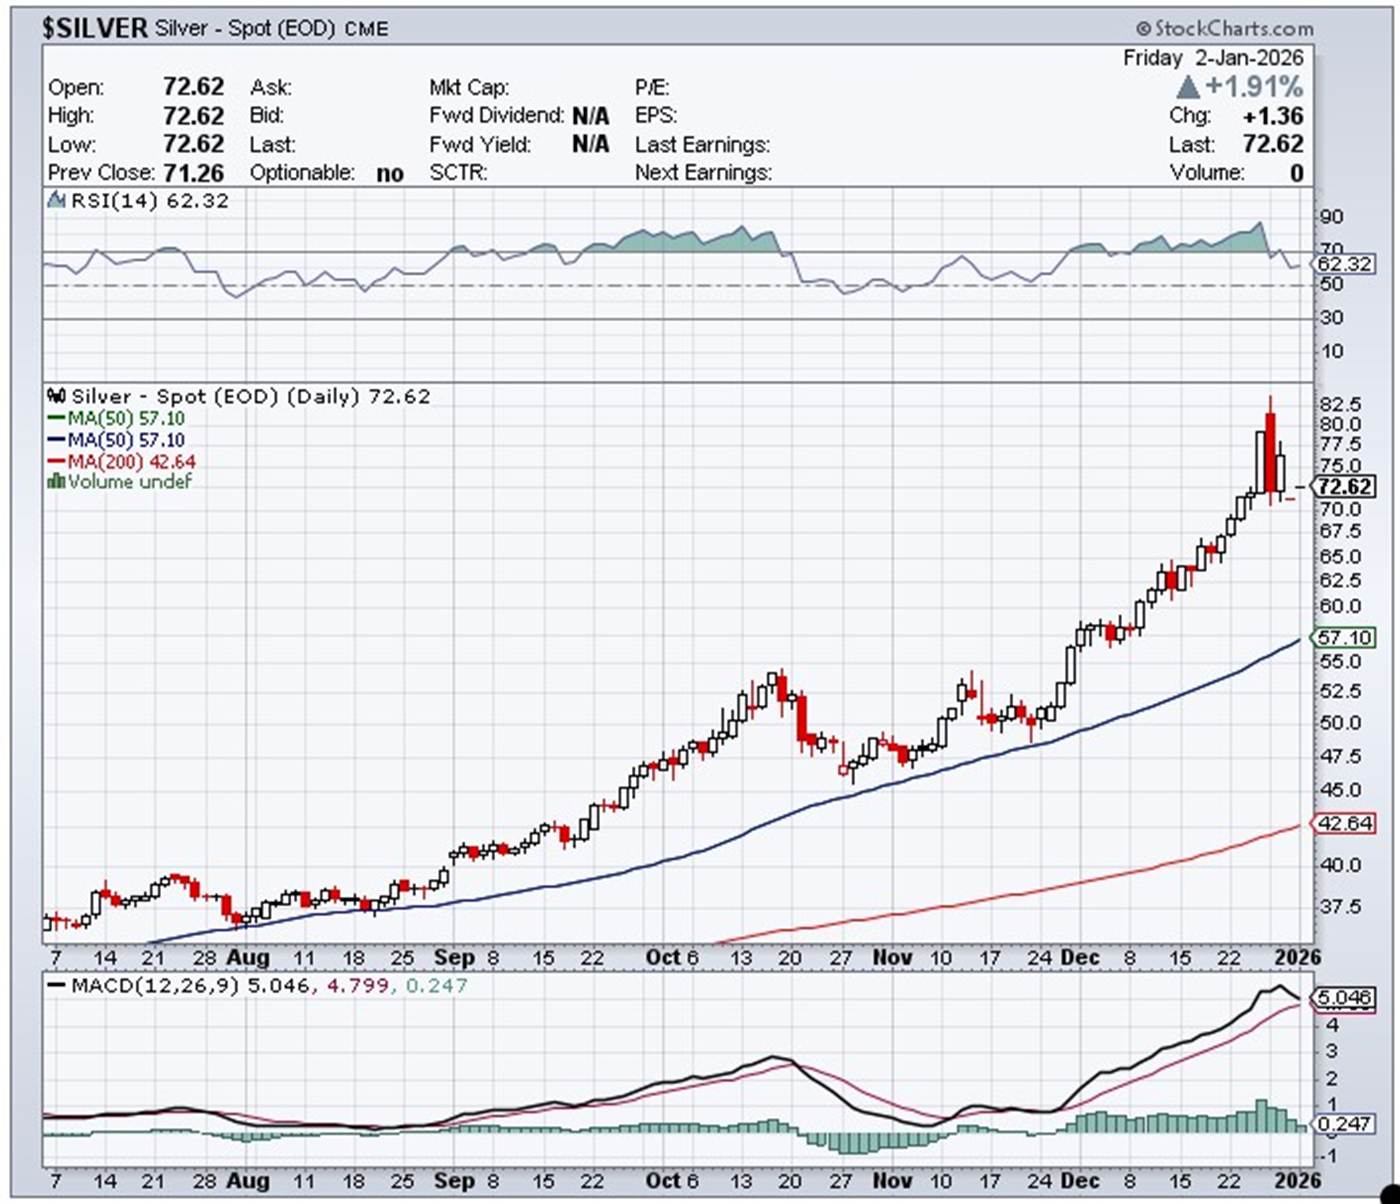Click the candlestick icon before Silver - Spot (Daily)
Viewport: 1400px width, 1204px height.
pyautogui.click(x=57, y=396)
